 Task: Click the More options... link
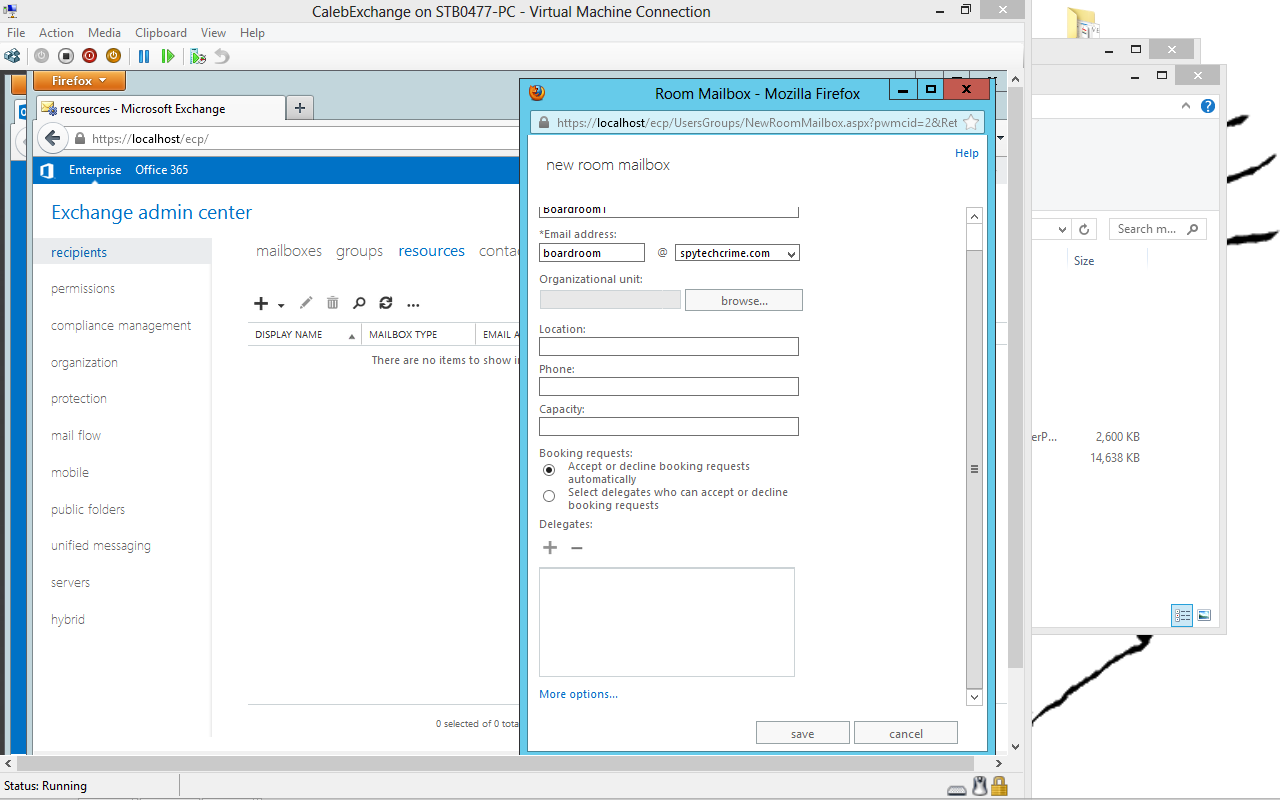point(579,694)
